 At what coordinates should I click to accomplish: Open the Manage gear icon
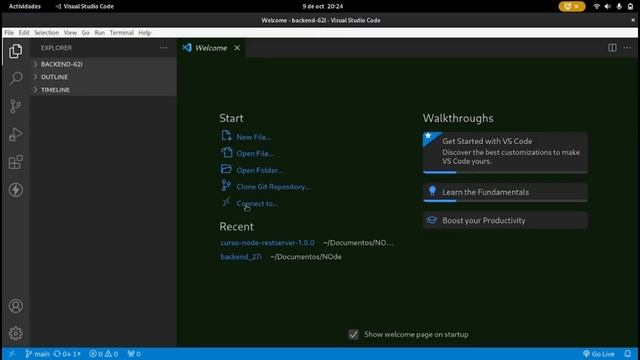[x=16, y=333]
